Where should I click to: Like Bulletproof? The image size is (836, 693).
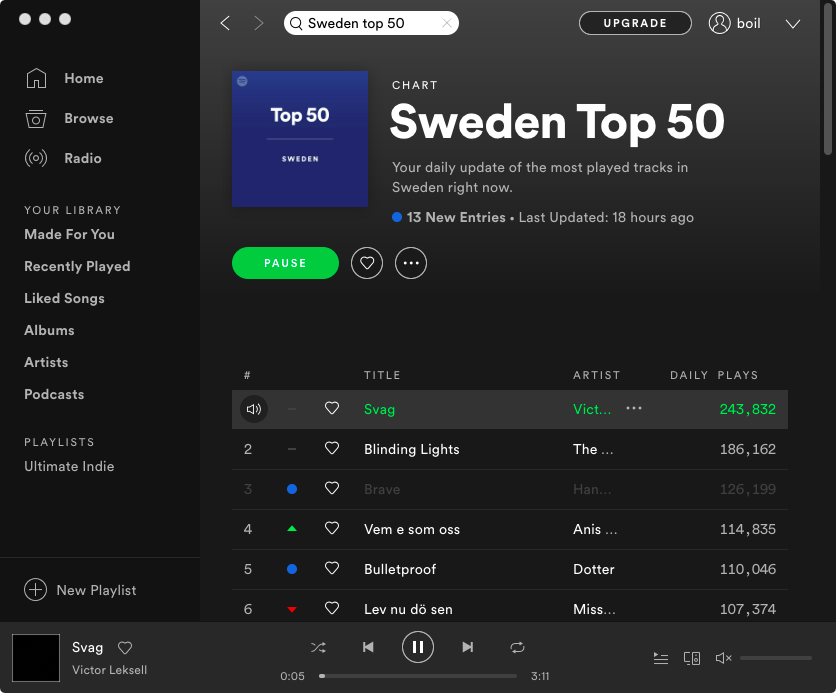click(332, 568)
